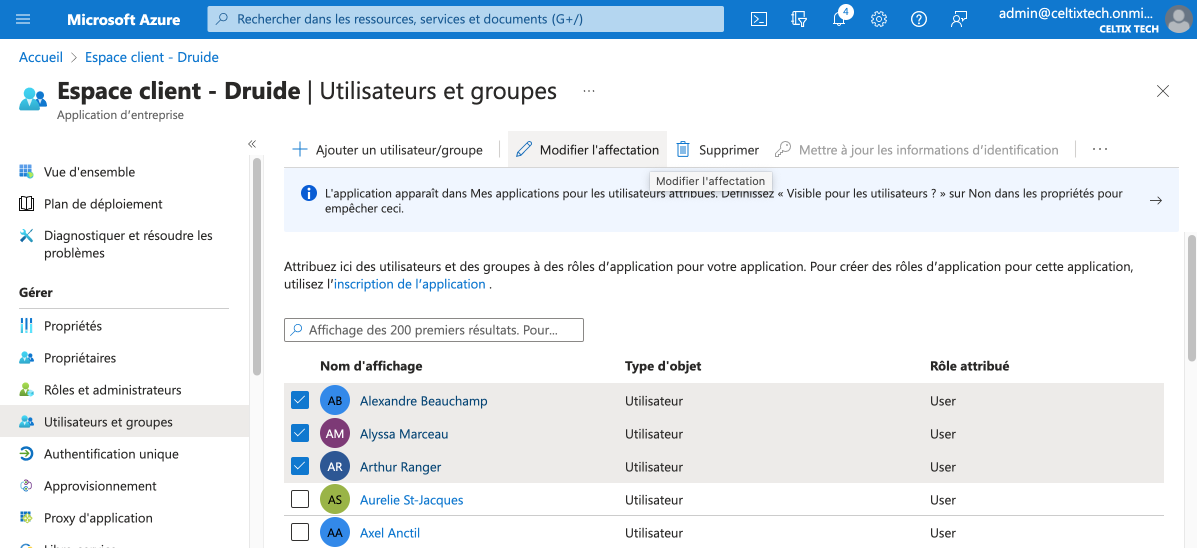Open Aurelie St-Jacques's user link

coord(411,500)
